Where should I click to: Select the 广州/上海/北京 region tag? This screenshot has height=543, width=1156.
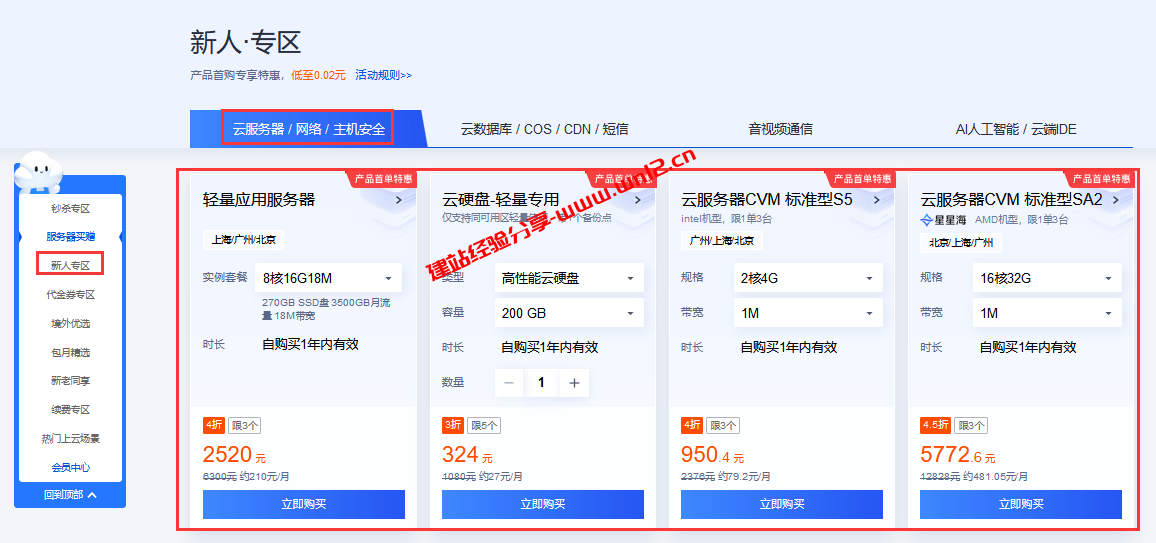coord(722,240)
